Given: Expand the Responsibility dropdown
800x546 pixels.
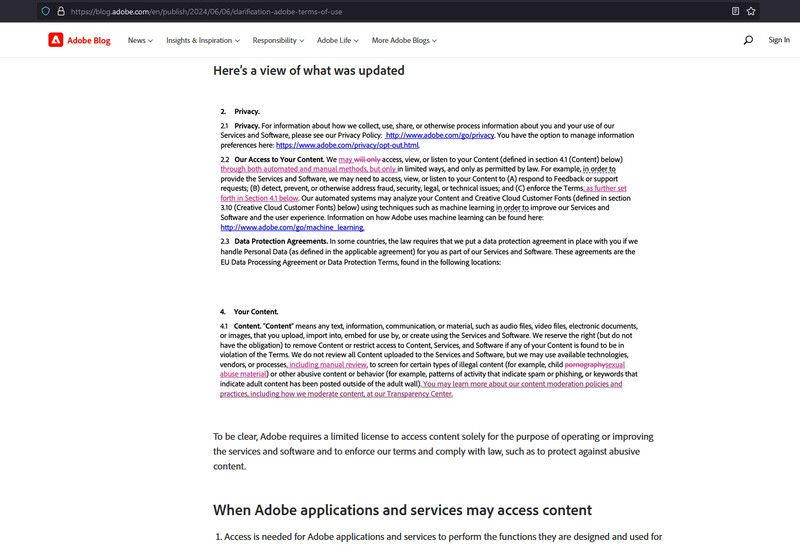Looking at the screenshot, I should tap(278, 40).
